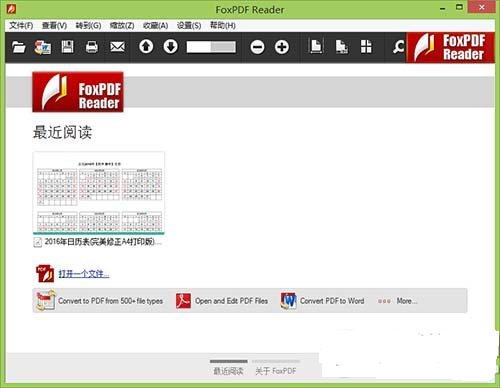Select continuous page view icon
The width and height of the screenshot is (500, 388).
(x=342, y=47)
